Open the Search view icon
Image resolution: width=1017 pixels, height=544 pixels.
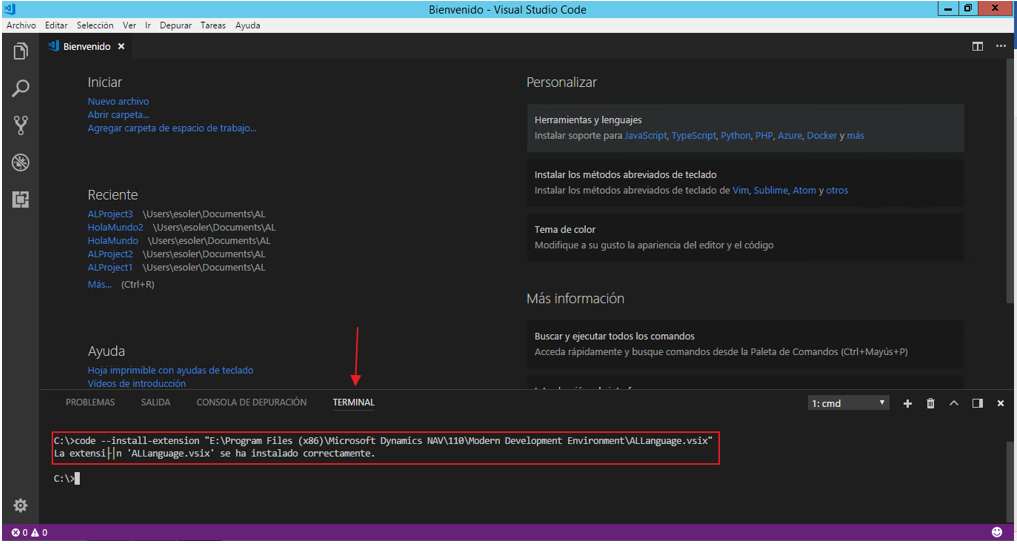pyautogui.click(x=20, y=89)
